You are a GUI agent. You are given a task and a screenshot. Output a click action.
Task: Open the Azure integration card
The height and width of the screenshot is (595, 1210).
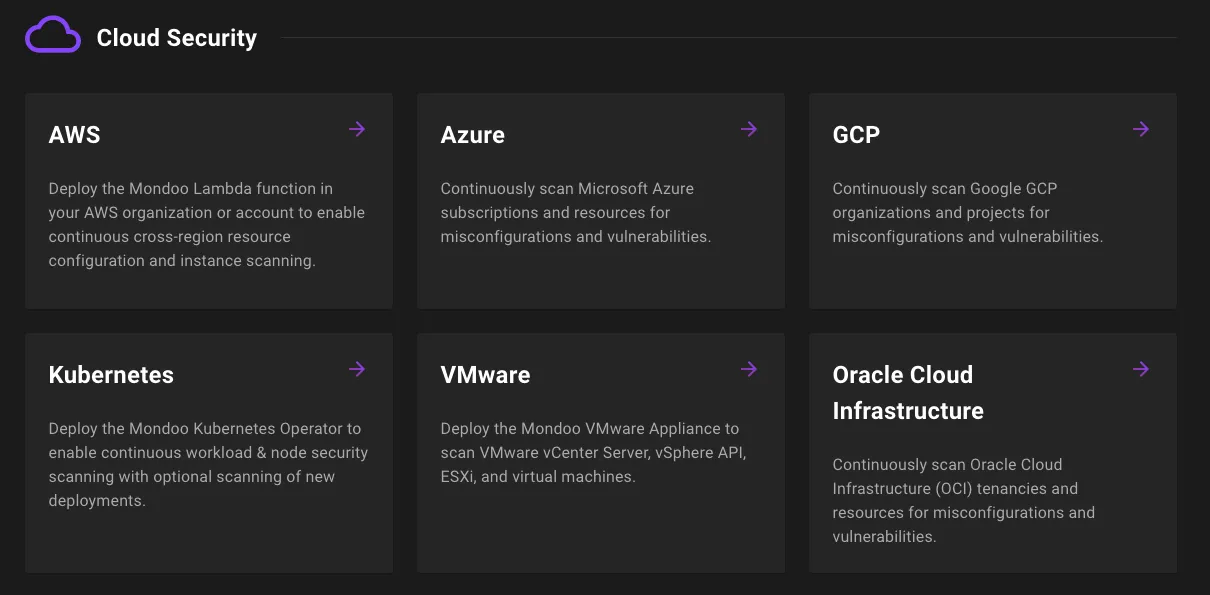click(600, 200)
